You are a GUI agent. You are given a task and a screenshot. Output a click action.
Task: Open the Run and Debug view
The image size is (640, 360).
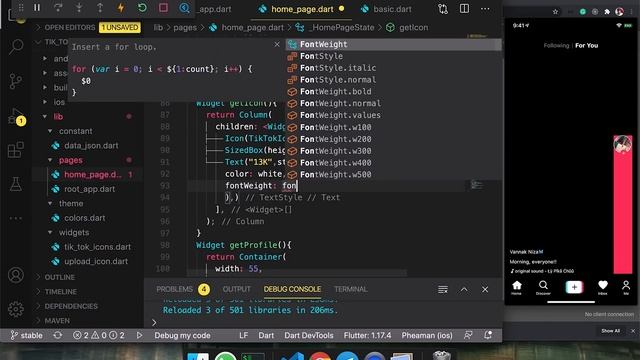click(x=16, y=117)
